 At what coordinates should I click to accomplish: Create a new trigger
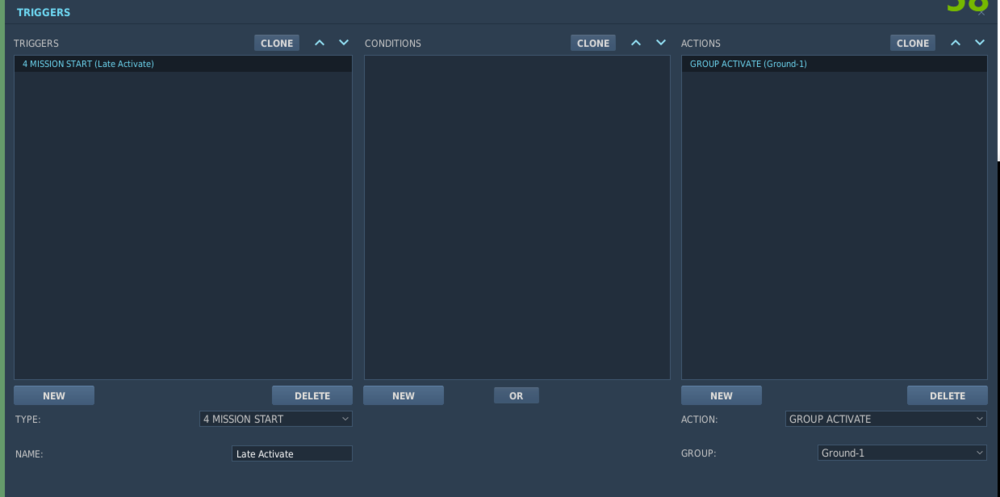click(x=54, y=396)
